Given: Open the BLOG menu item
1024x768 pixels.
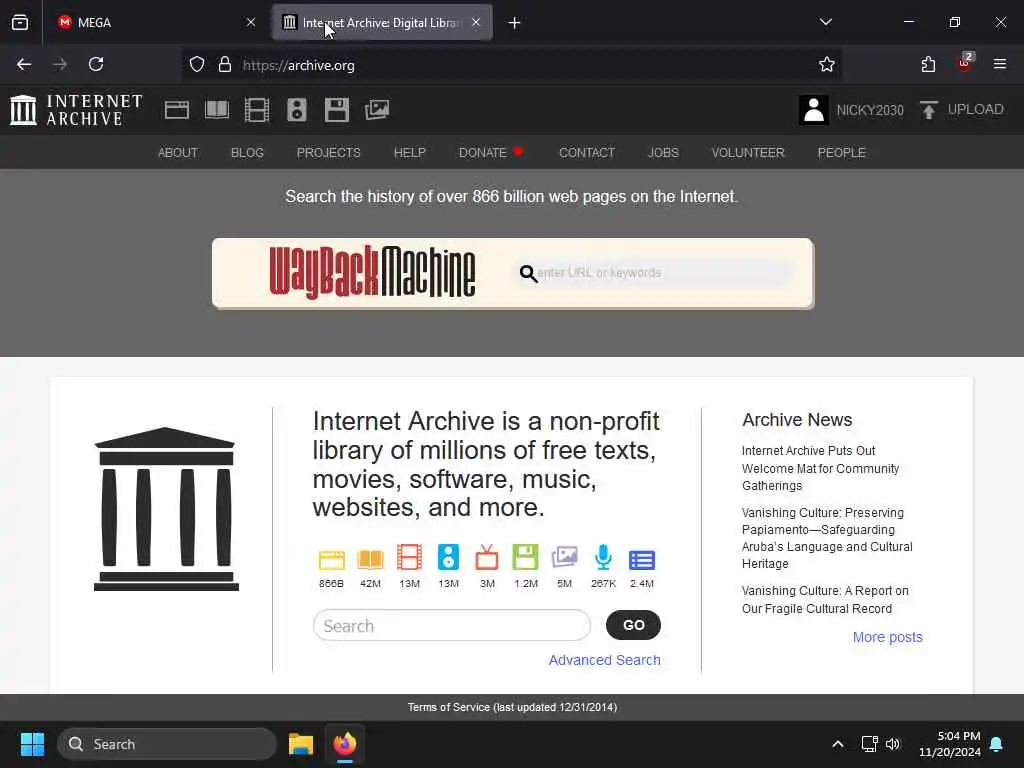Looking at the screenshot, I should [x=247, y=153].
